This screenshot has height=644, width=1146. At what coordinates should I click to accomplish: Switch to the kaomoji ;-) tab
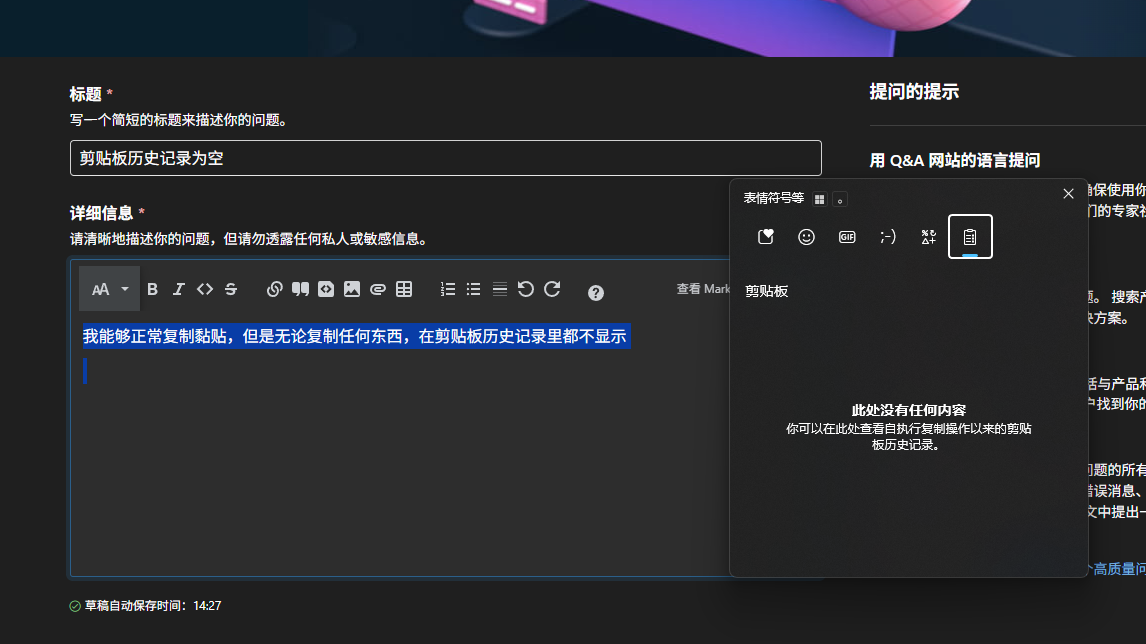tap(887, 237)
